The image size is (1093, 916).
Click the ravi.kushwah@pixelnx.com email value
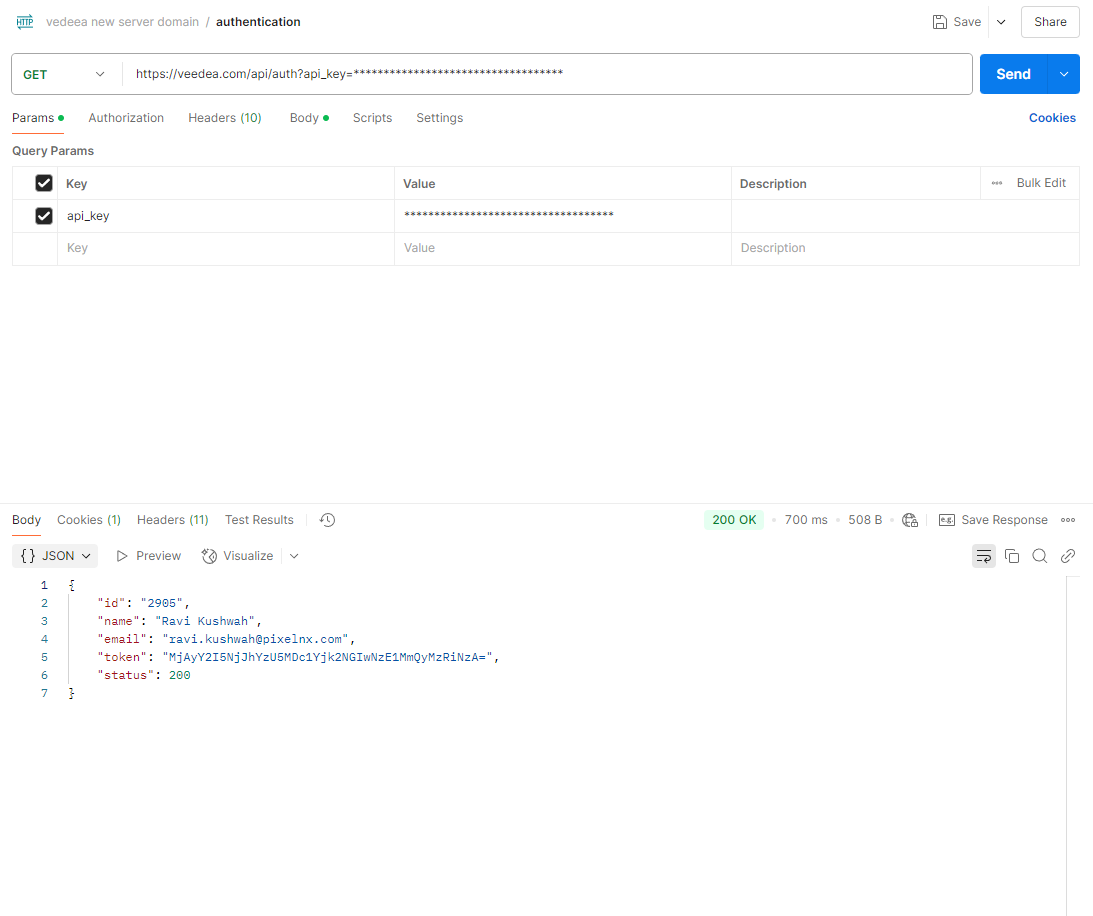point(255,639)
